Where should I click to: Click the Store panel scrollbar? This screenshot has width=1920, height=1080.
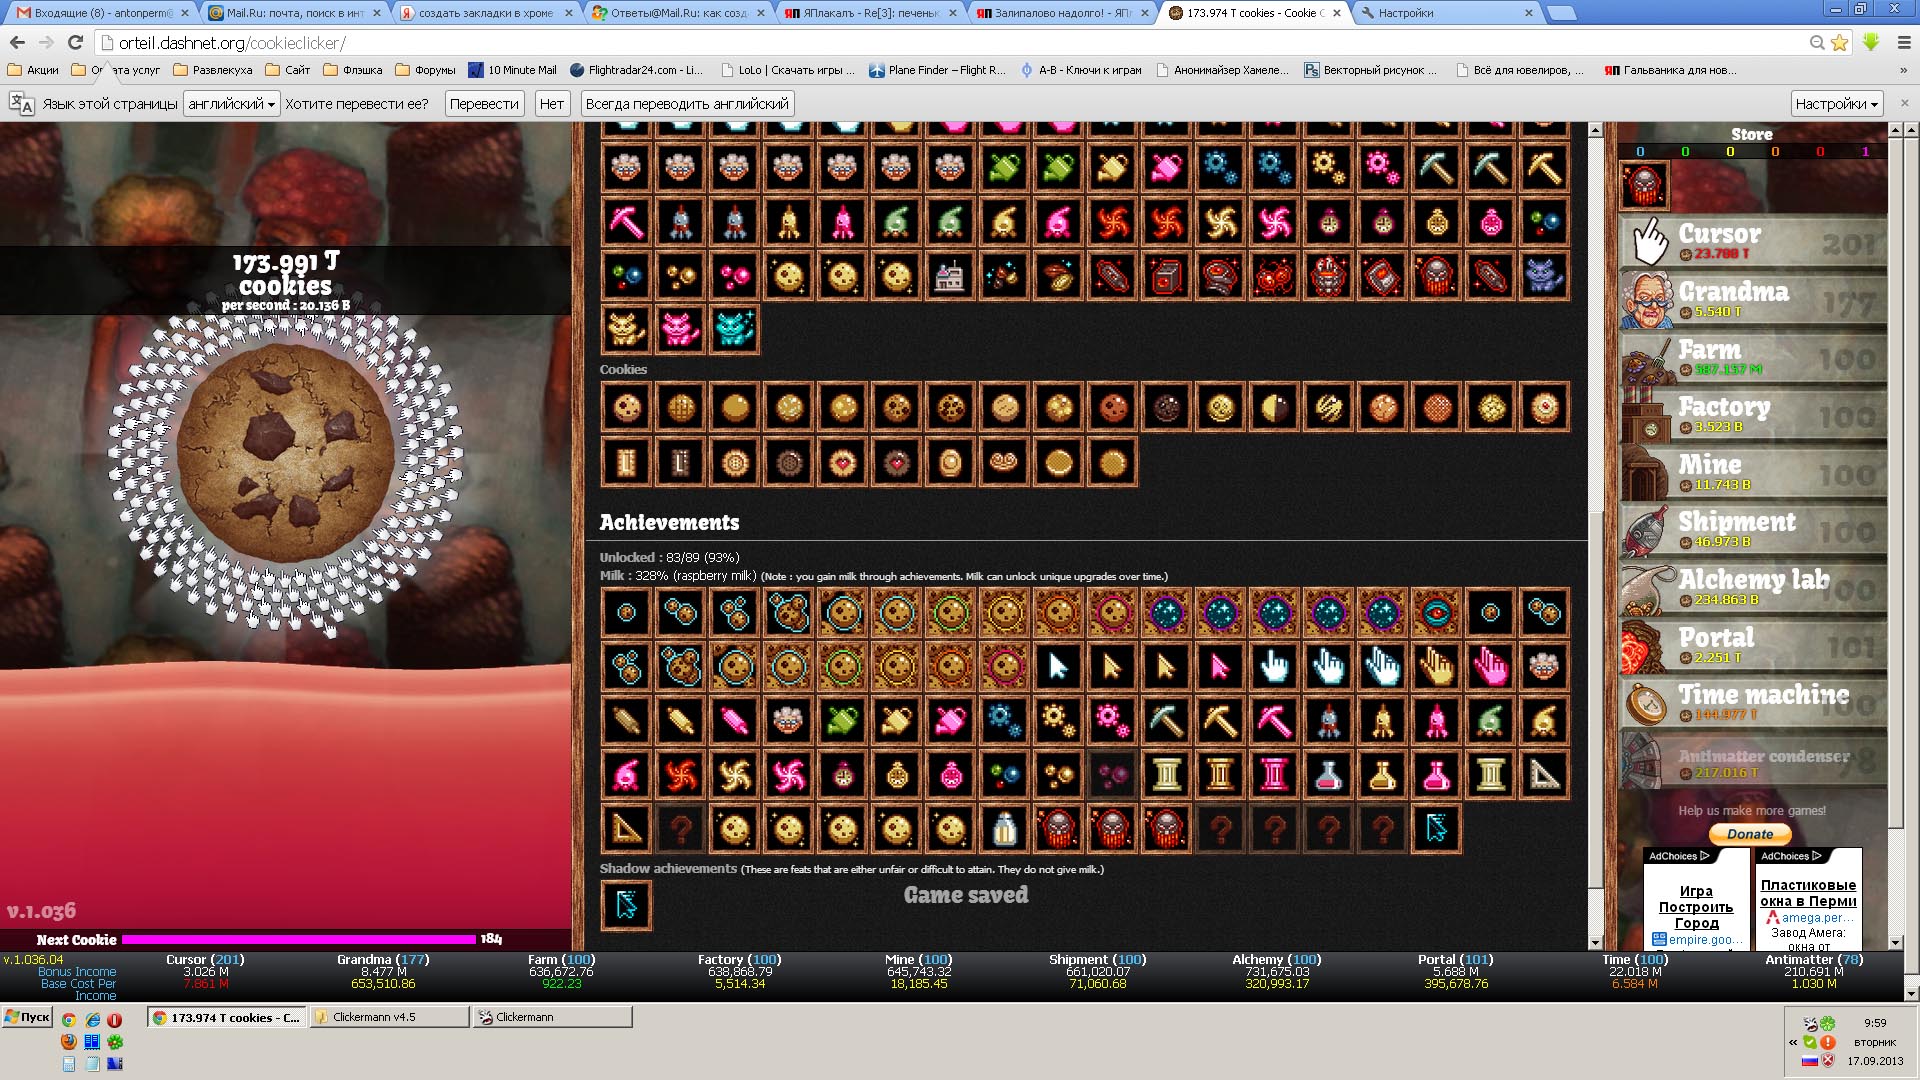tap(1895, 536)
